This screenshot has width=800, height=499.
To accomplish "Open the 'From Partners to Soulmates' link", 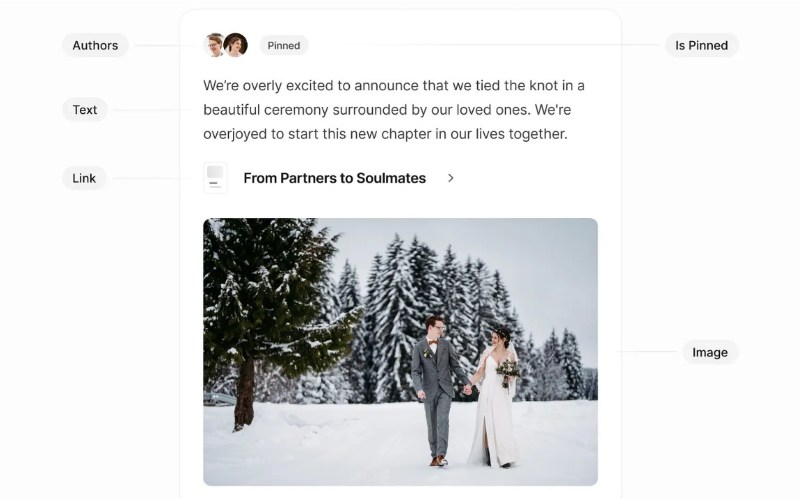I will tap(334, 178).
